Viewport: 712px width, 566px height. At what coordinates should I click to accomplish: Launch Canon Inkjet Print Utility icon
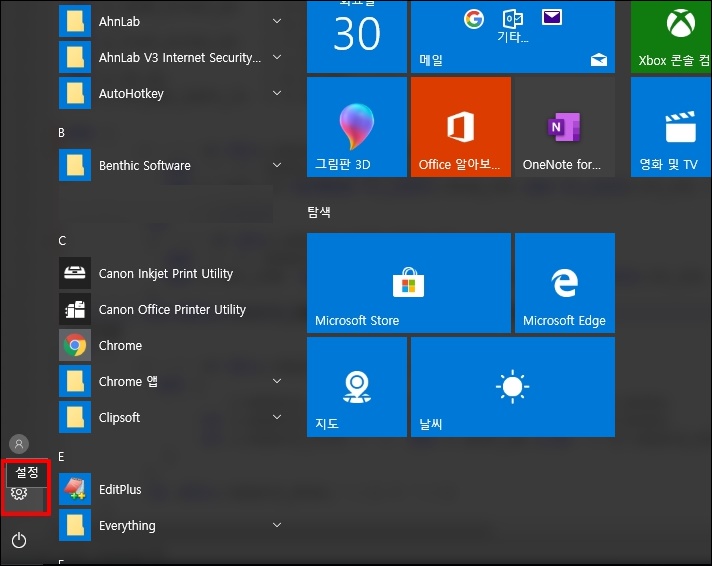pos(75,273)
